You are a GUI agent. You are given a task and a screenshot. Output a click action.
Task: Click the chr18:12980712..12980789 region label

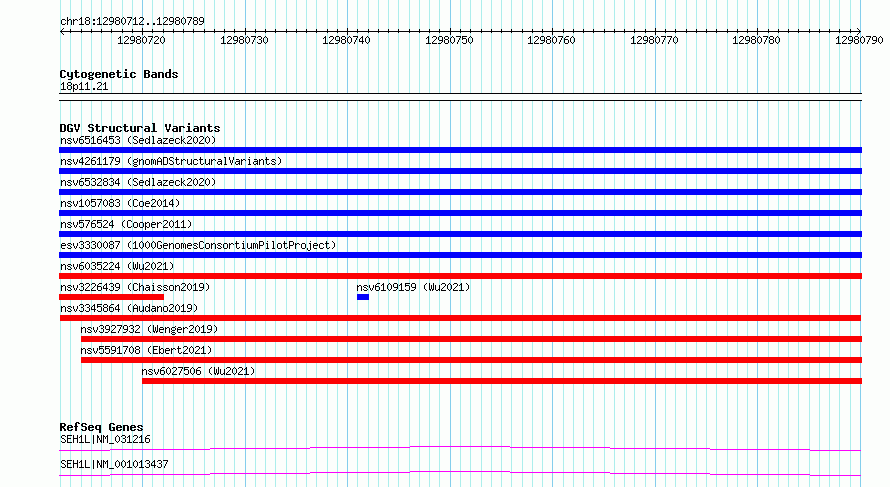tap(132, 22)
